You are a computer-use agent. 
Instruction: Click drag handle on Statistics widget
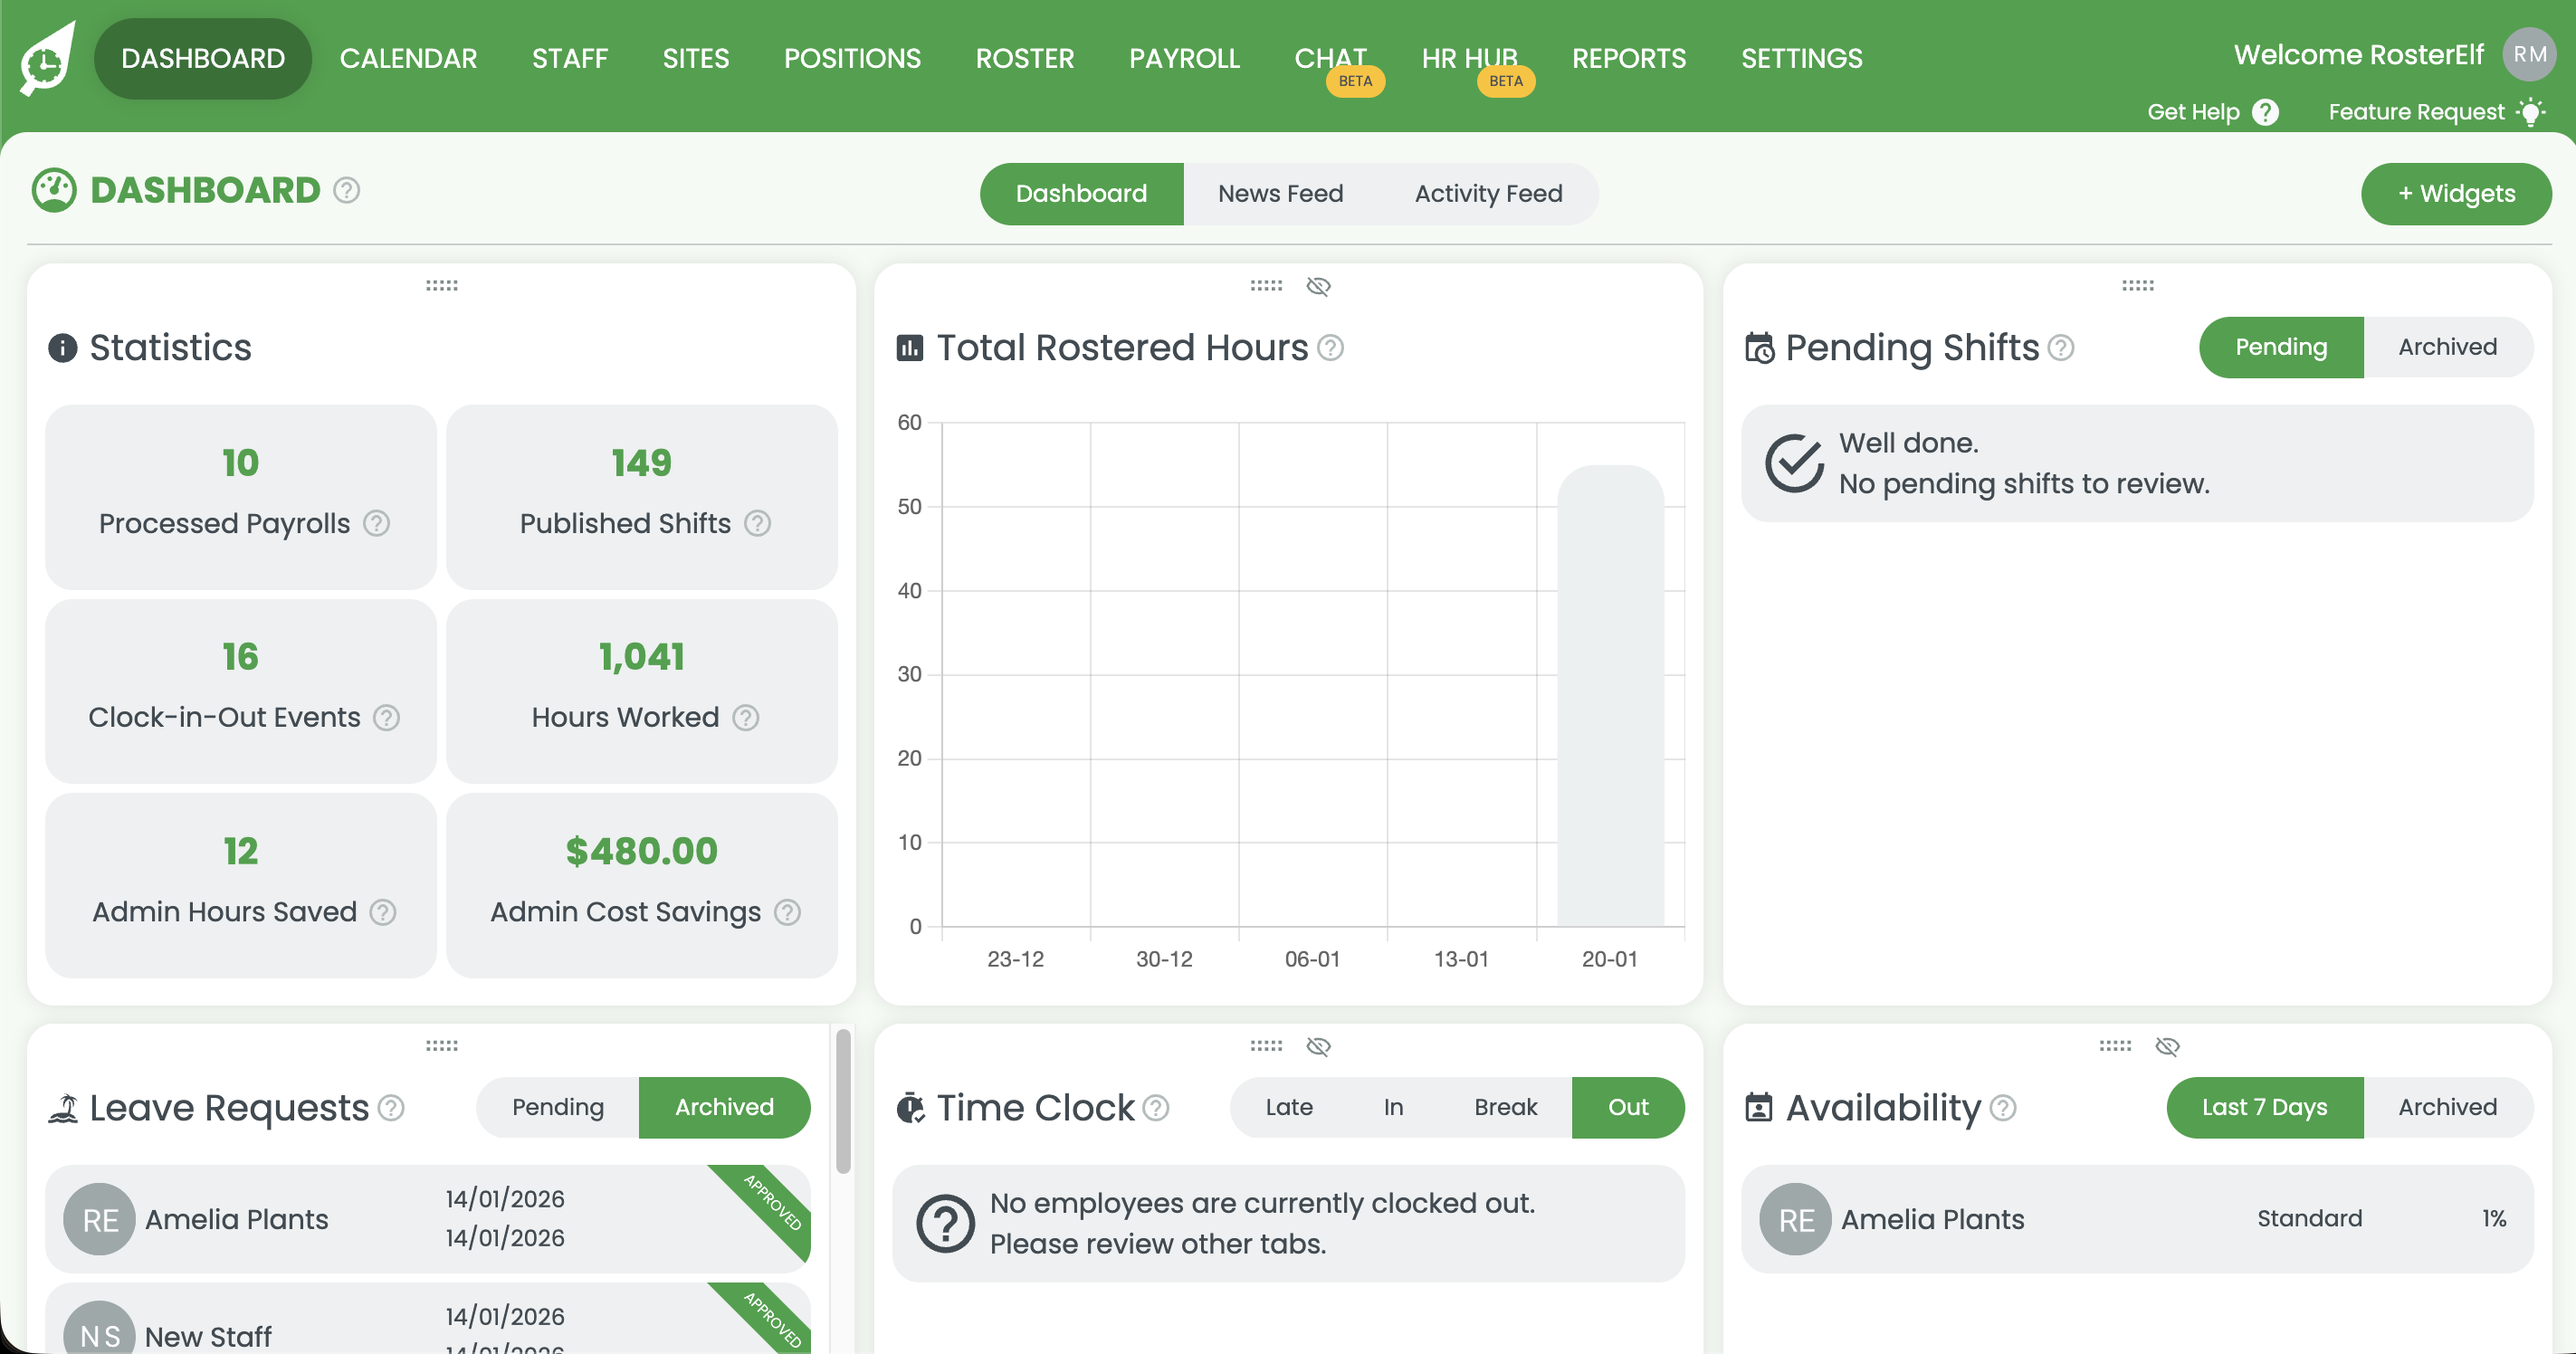click(441, 286)
